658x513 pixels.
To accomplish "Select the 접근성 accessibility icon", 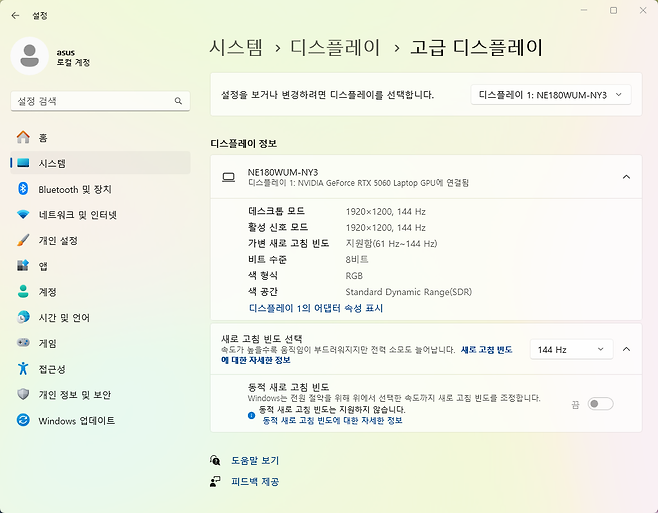I will pyautogui.click(x=23, y=369).
